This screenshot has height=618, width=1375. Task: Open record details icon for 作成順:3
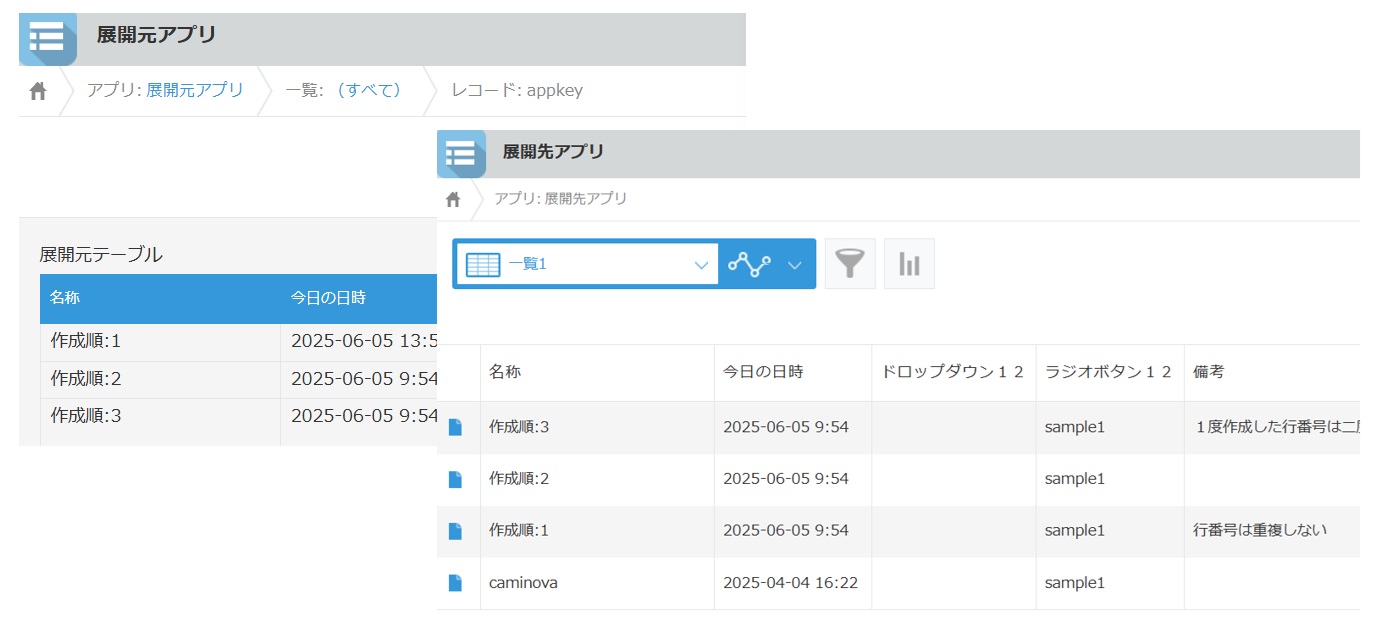(455, 427)
